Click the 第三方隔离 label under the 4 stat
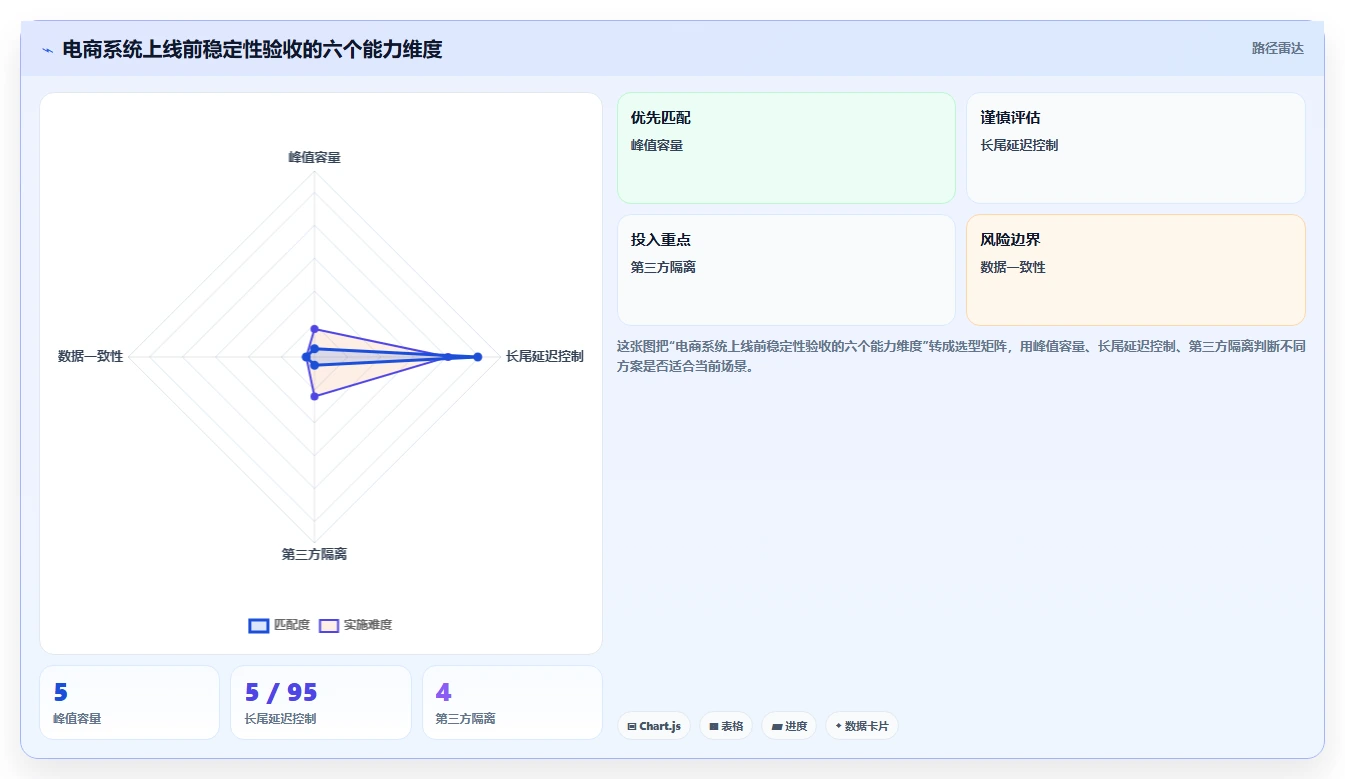This screenshot has width=1345, height=779. (x=465, y=718)
